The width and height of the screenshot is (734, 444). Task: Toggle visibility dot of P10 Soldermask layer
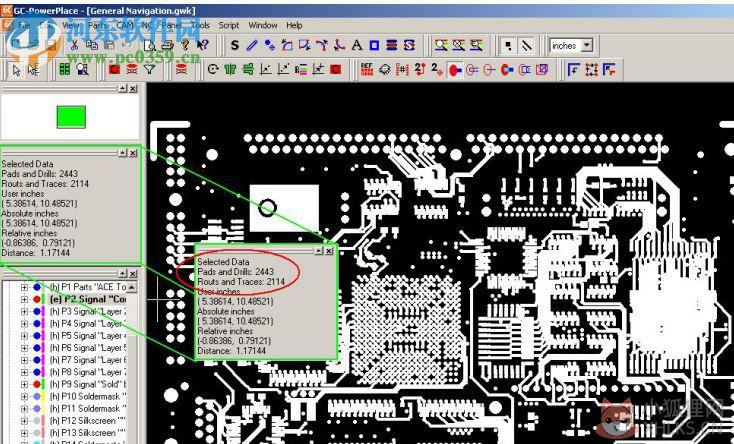[x=37, y=396]
